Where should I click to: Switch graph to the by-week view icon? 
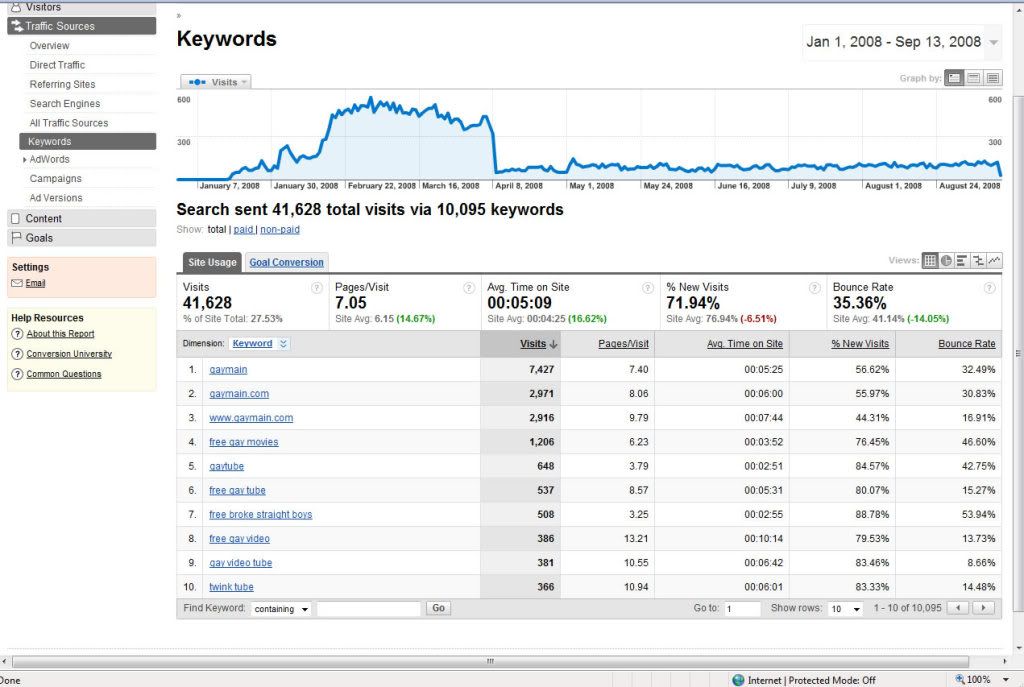(974, 78)
